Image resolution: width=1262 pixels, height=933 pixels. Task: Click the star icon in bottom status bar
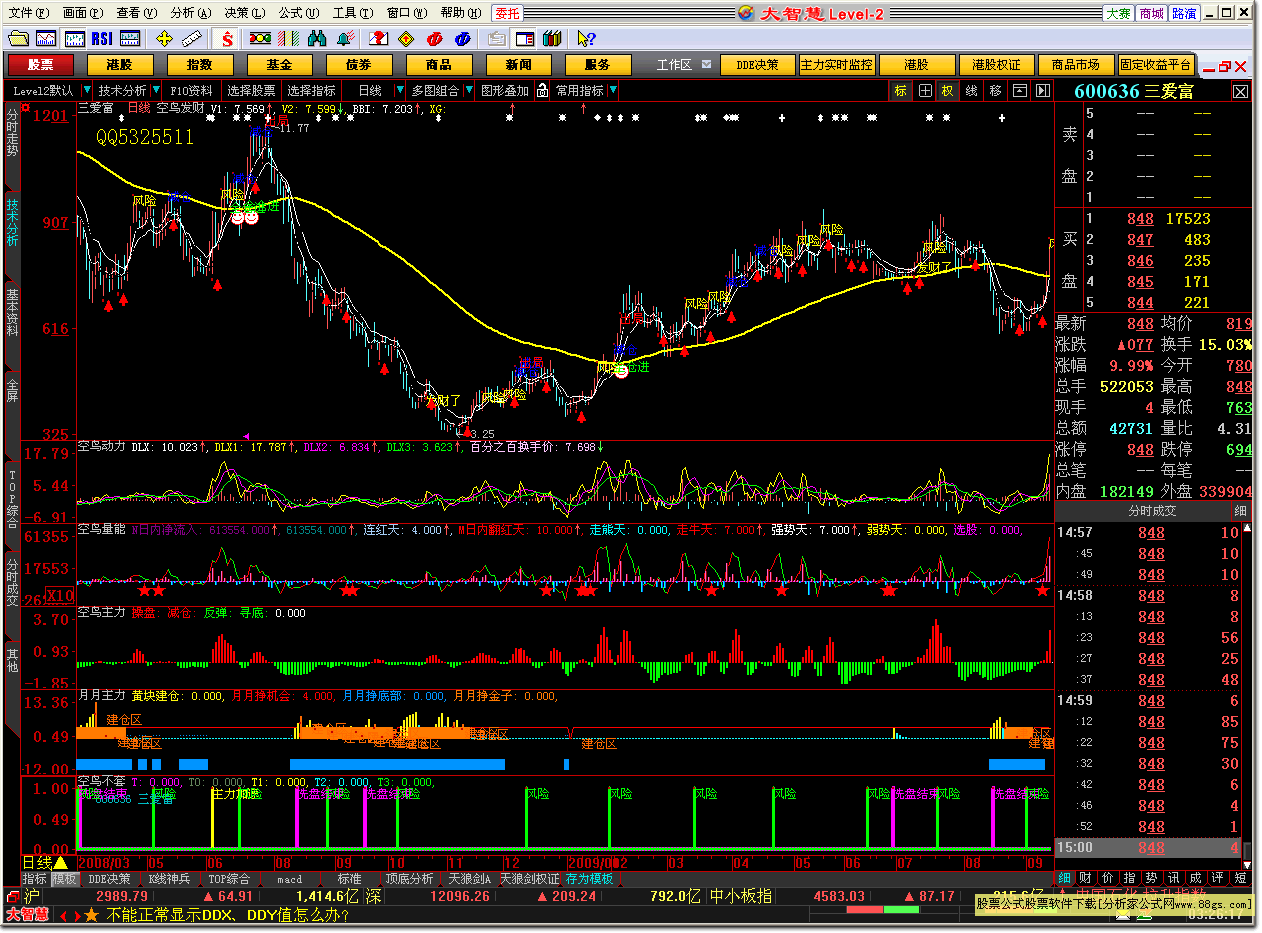[91, 915]
